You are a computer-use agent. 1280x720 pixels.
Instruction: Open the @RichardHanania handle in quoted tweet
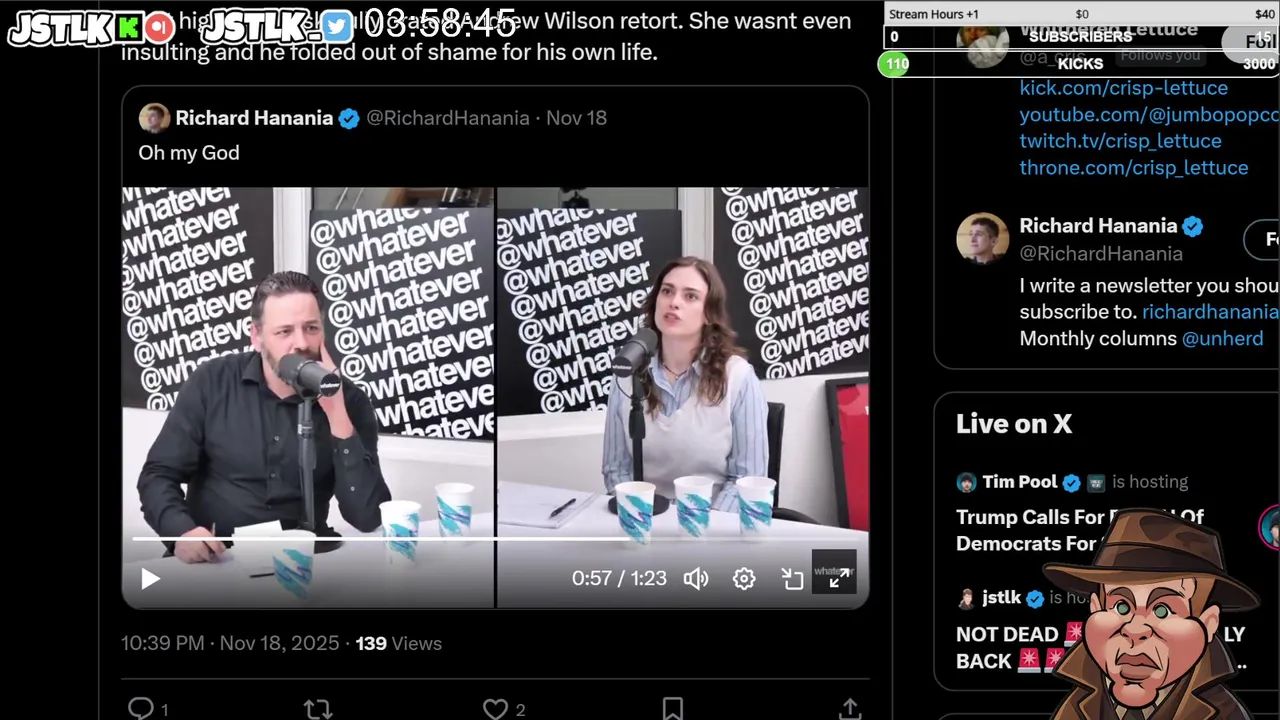click(448, 118)
